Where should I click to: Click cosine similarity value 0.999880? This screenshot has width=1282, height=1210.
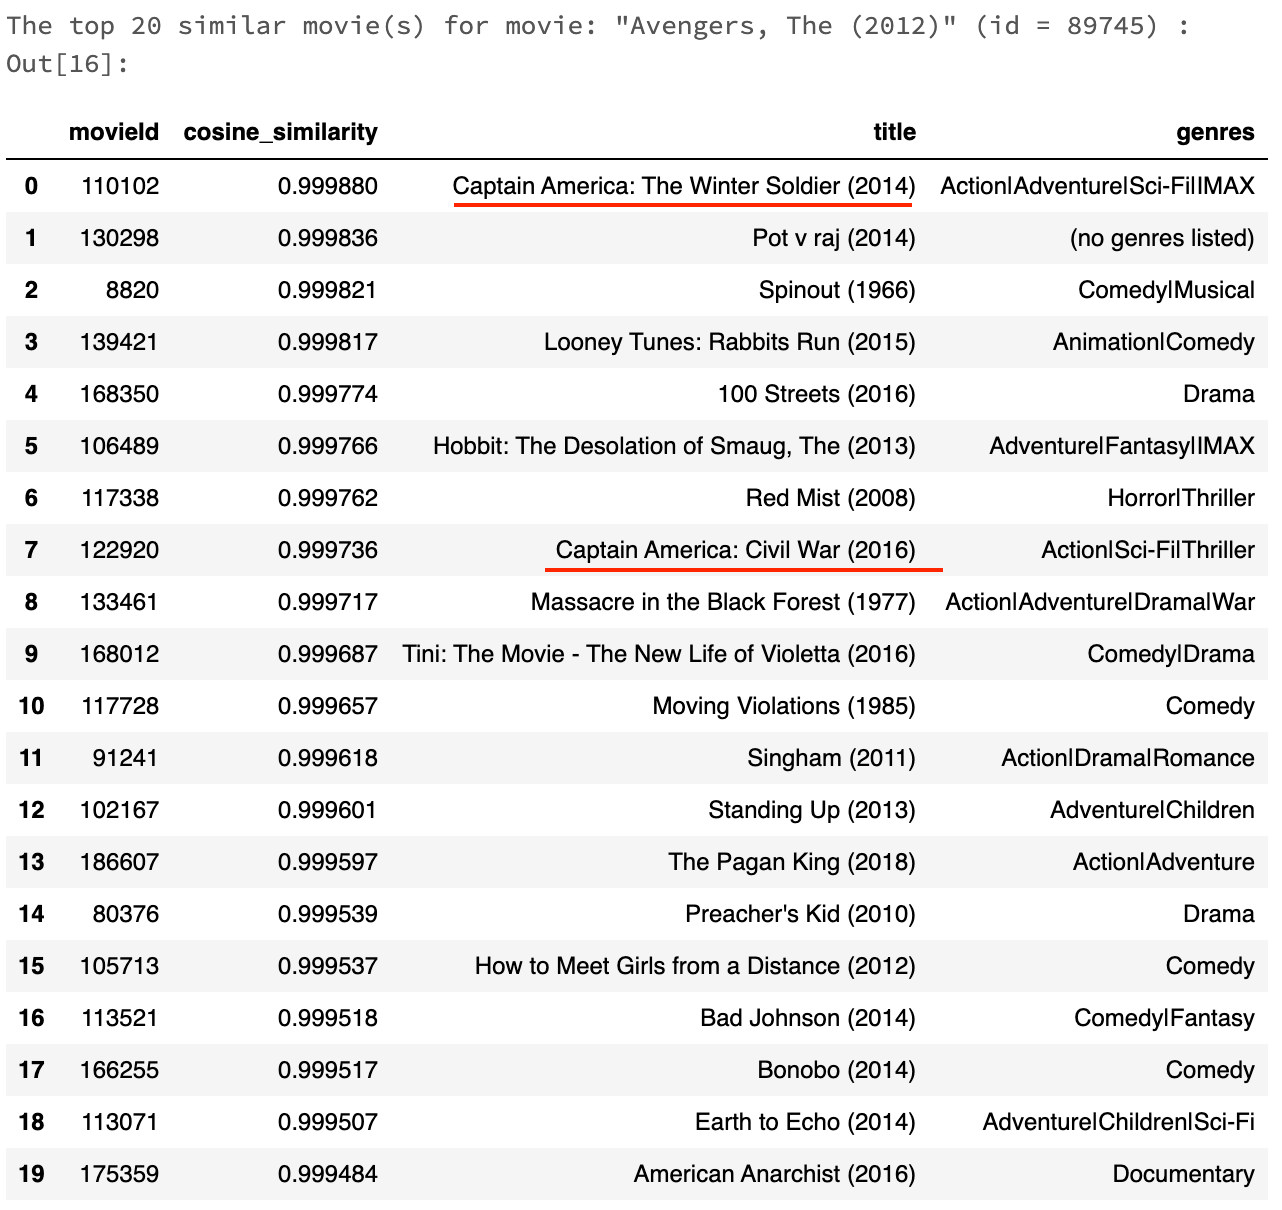(x=328, y=186)
